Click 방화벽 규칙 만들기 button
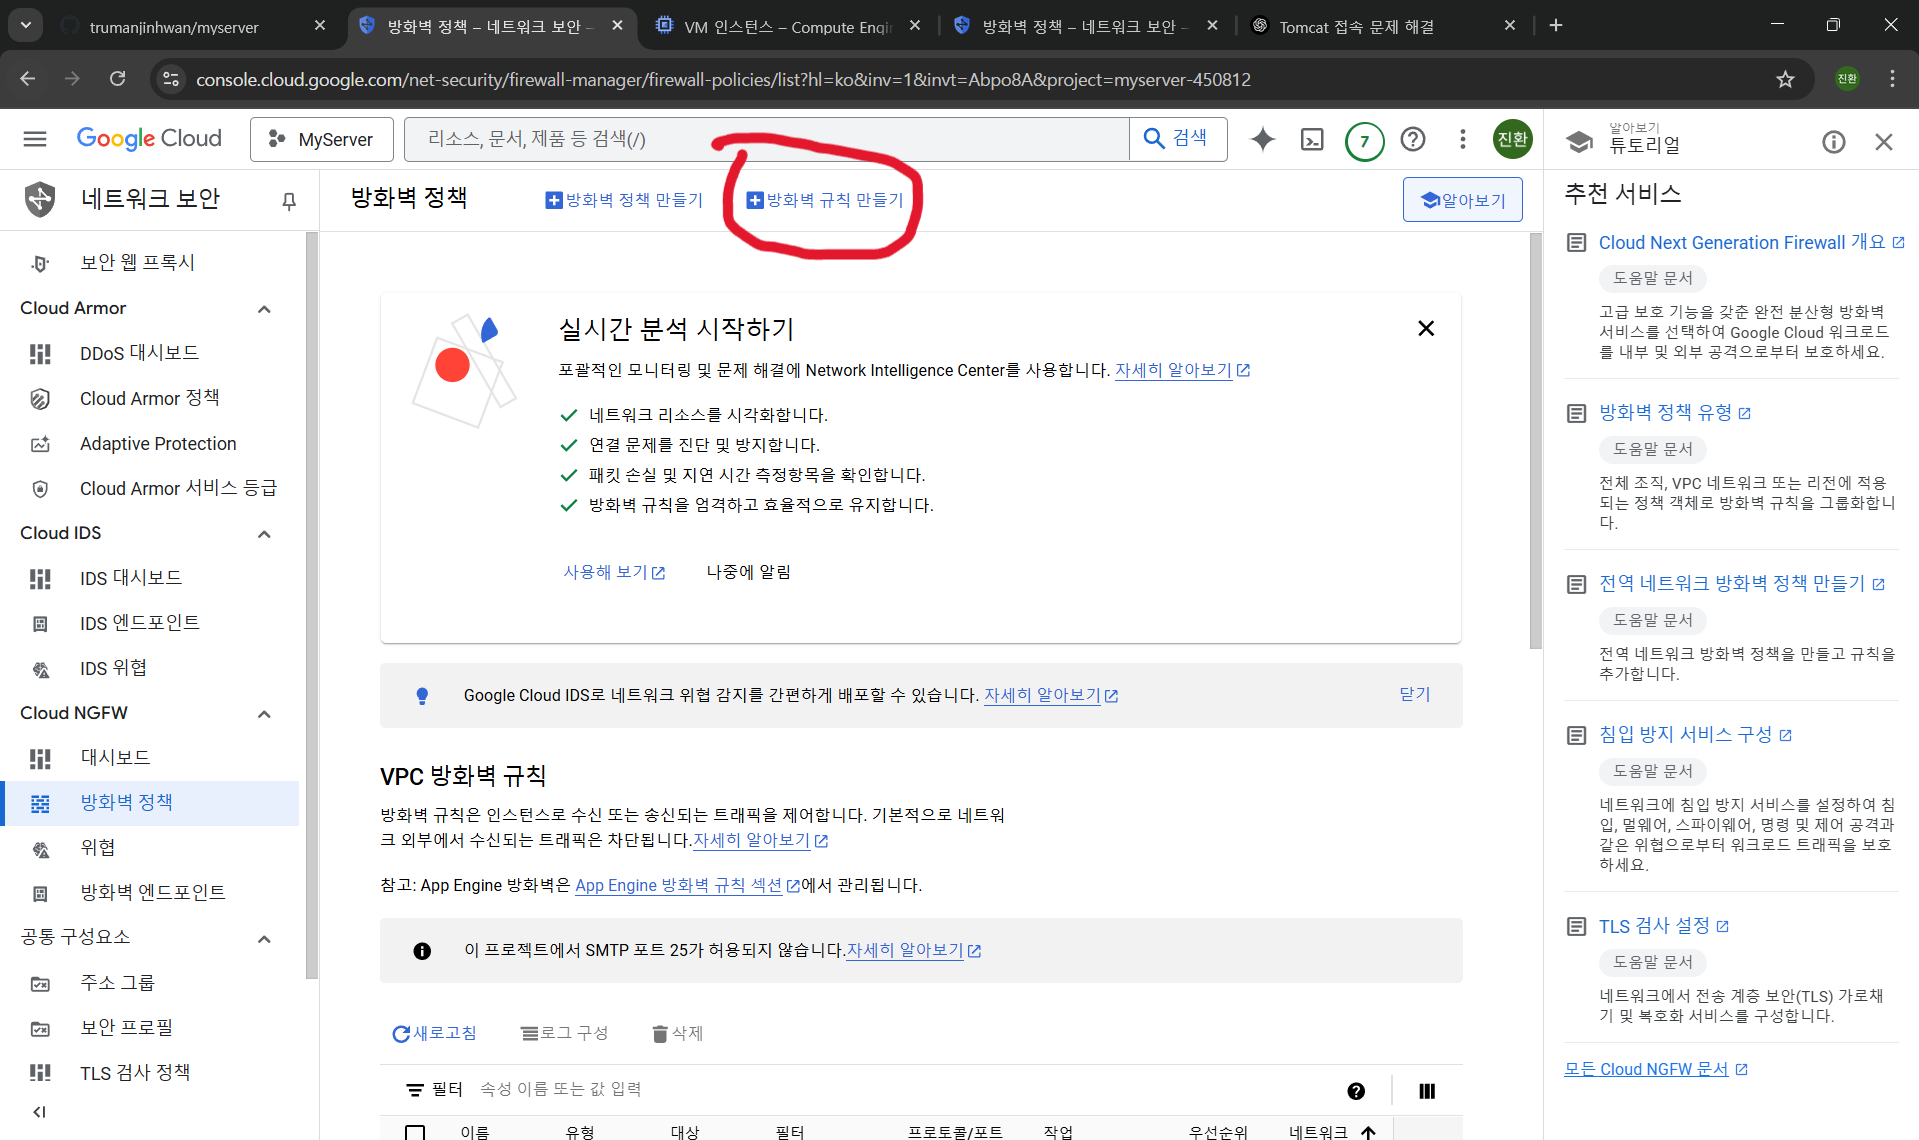Screen dimensions: 1919x1140 [825, 200]
